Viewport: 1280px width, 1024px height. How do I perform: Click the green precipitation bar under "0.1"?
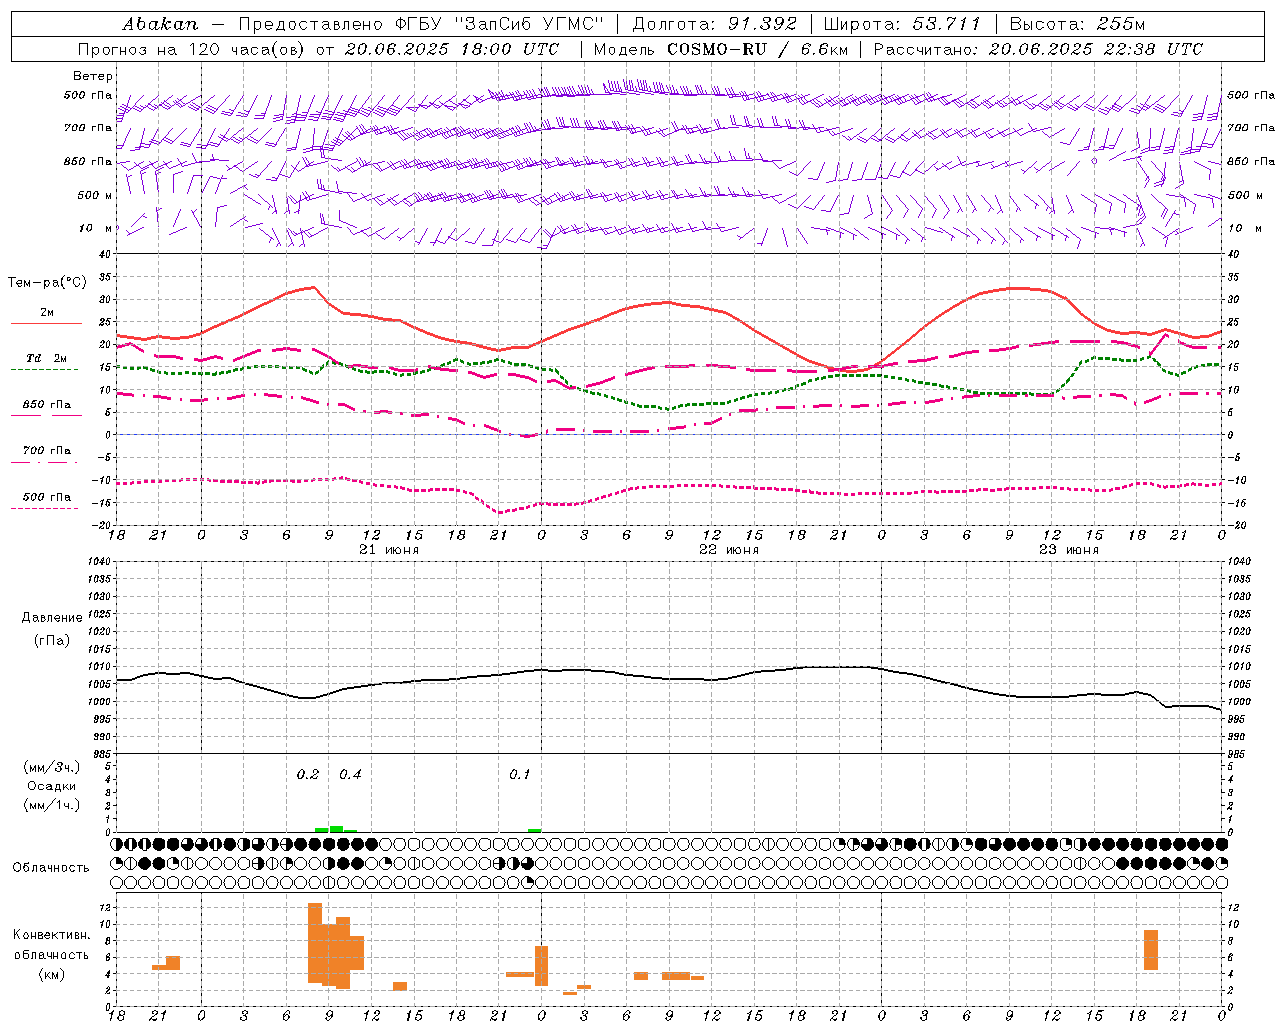(x=535, y=830)
